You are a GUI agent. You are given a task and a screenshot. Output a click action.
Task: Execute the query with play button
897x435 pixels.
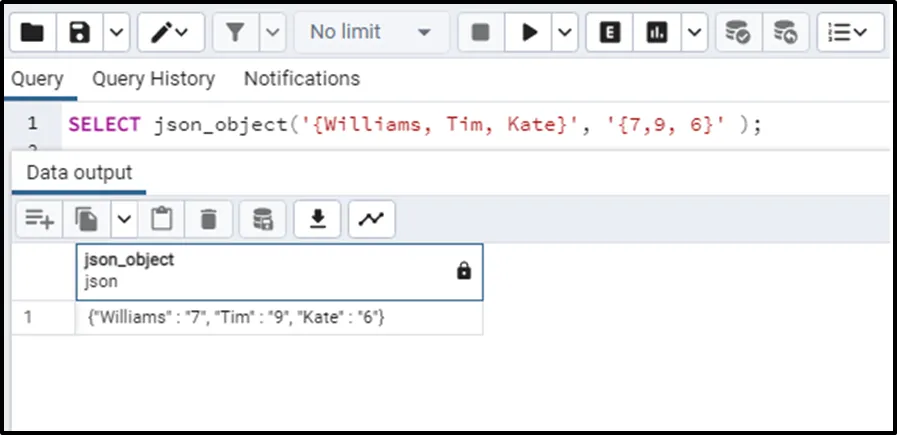528,33
